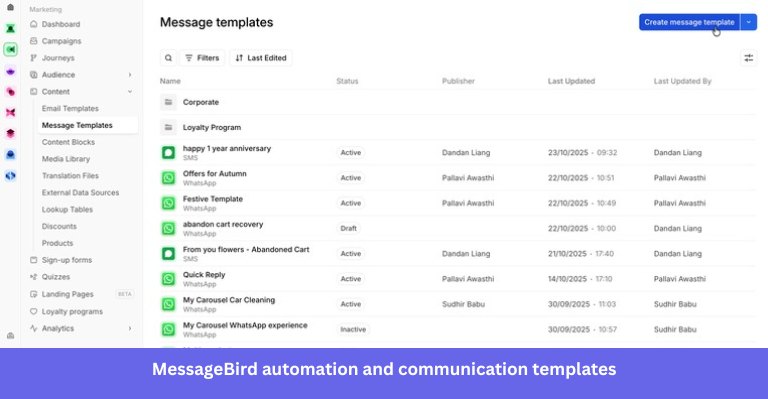Open the Filters panel
The image size is (768, 399).
(202, 58)
